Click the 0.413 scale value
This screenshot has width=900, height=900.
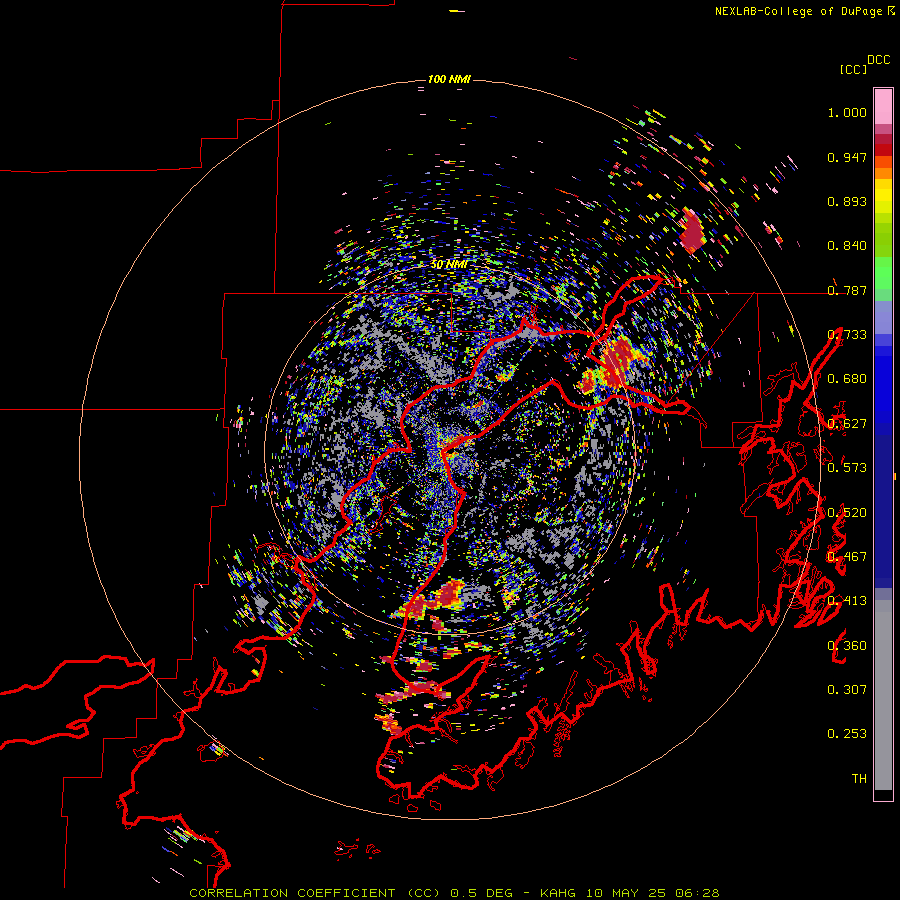(847, 601)
